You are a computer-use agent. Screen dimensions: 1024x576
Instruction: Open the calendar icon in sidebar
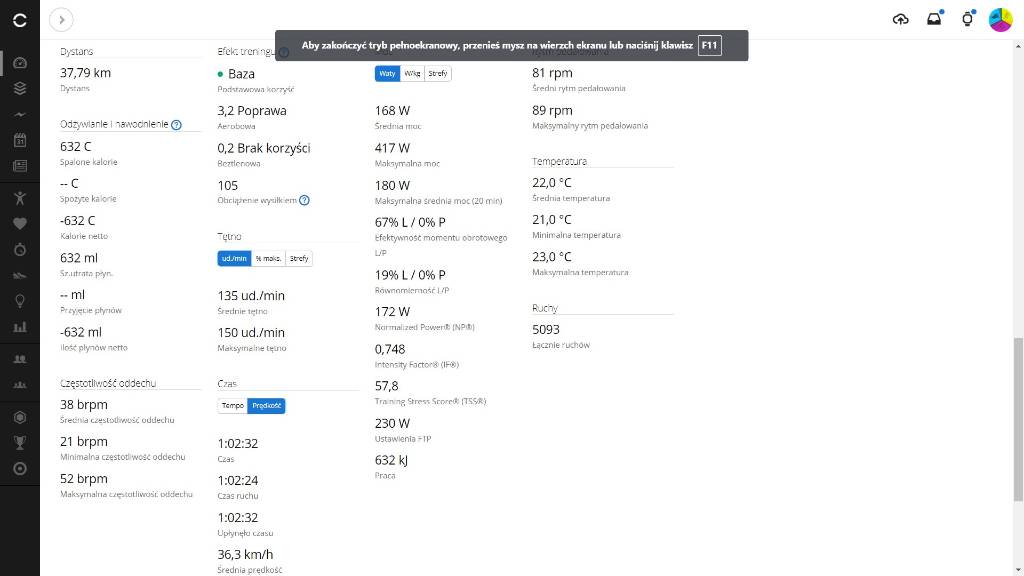(x=20, y=140)
